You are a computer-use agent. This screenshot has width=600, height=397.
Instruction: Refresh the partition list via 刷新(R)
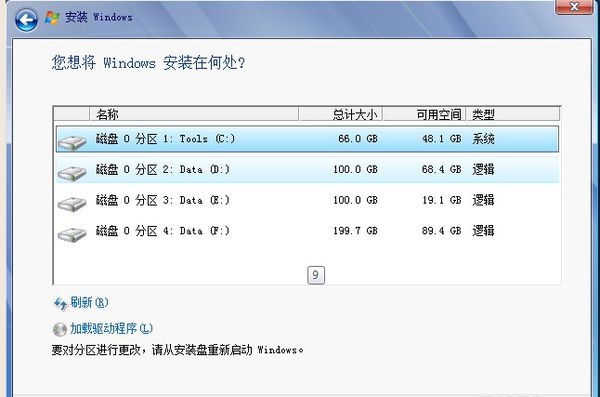pyautogui.click(x=89, y=302)
